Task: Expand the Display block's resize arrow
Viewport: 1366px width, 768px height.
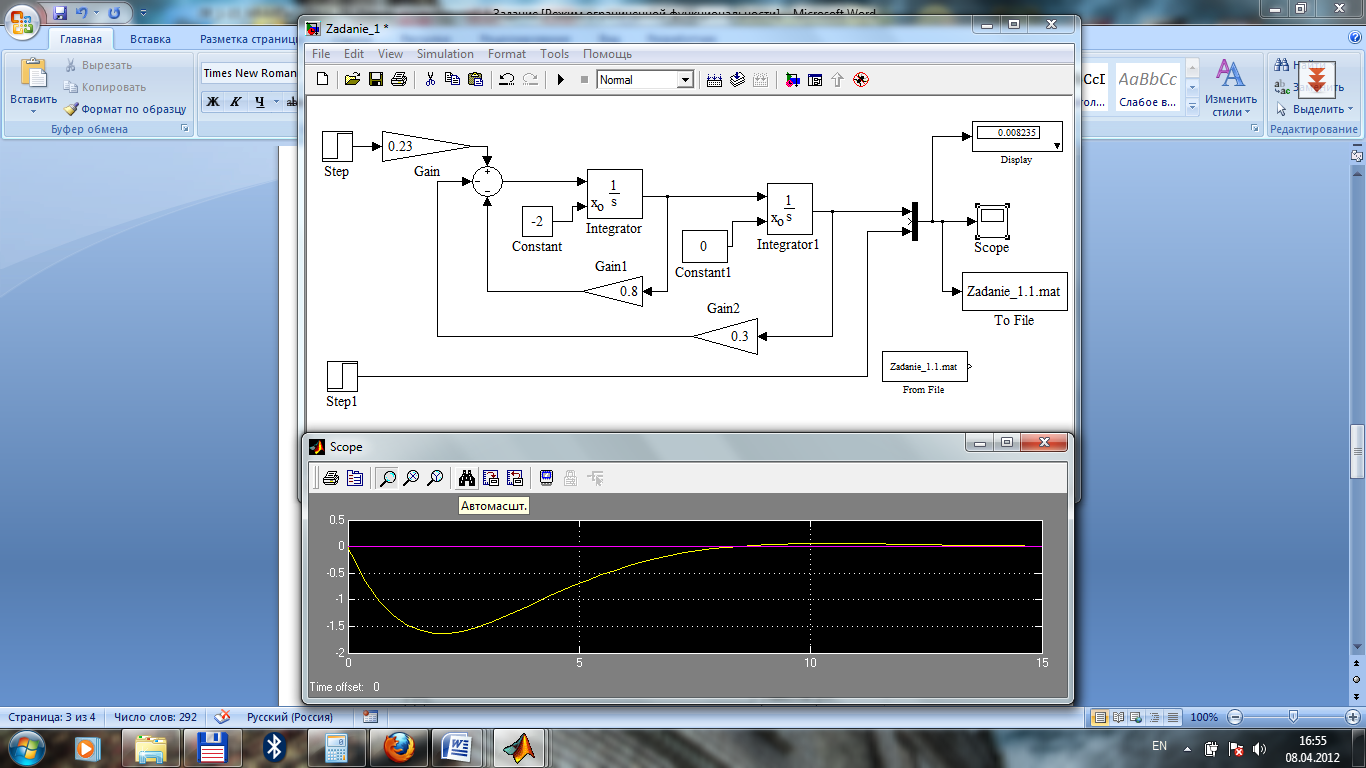Action: (x=1056, y=146)
